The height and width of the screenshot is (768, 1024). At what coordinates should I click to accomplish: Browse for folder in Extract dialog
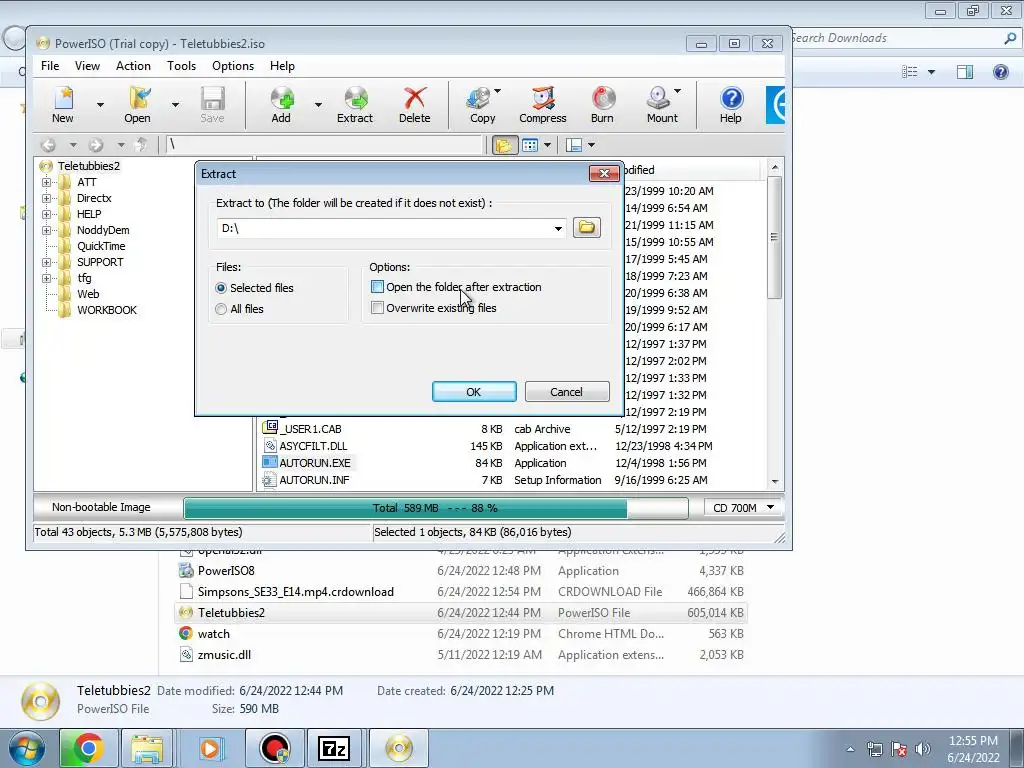(586, 227)
